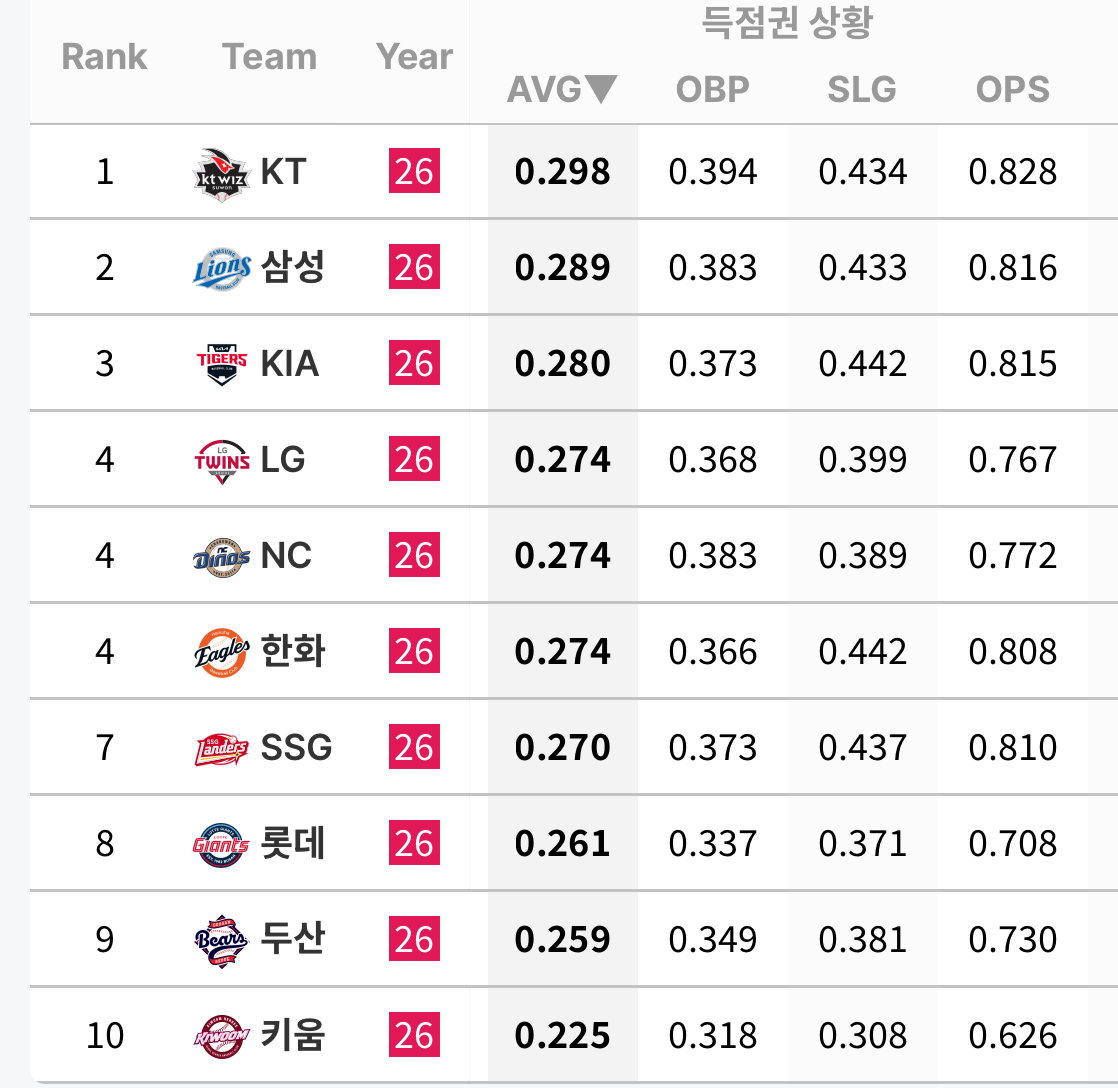The width and height of the screenshot is (1118, 1088).
Task: Click the SSG Landers team logo
Action: click(x=222, y=749)
